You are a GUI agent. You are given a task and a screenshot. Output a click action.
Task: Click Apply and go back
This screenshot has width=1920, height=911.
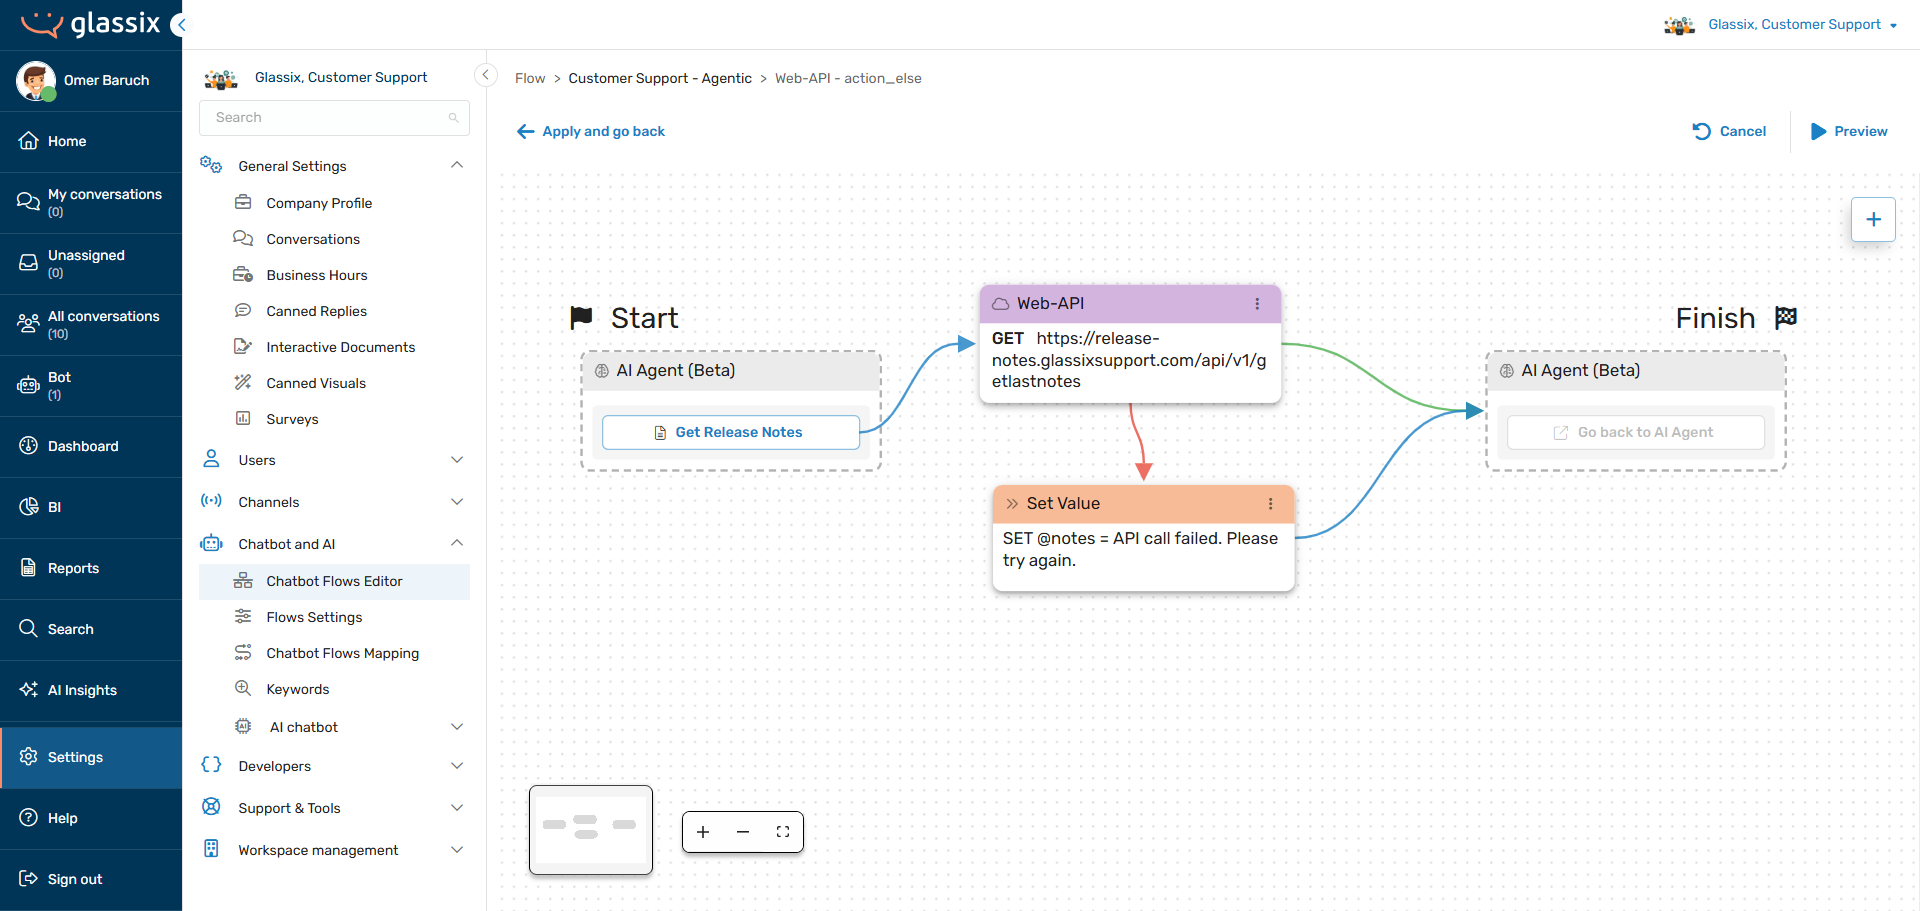pyautogui.click(x=591, y=131)
